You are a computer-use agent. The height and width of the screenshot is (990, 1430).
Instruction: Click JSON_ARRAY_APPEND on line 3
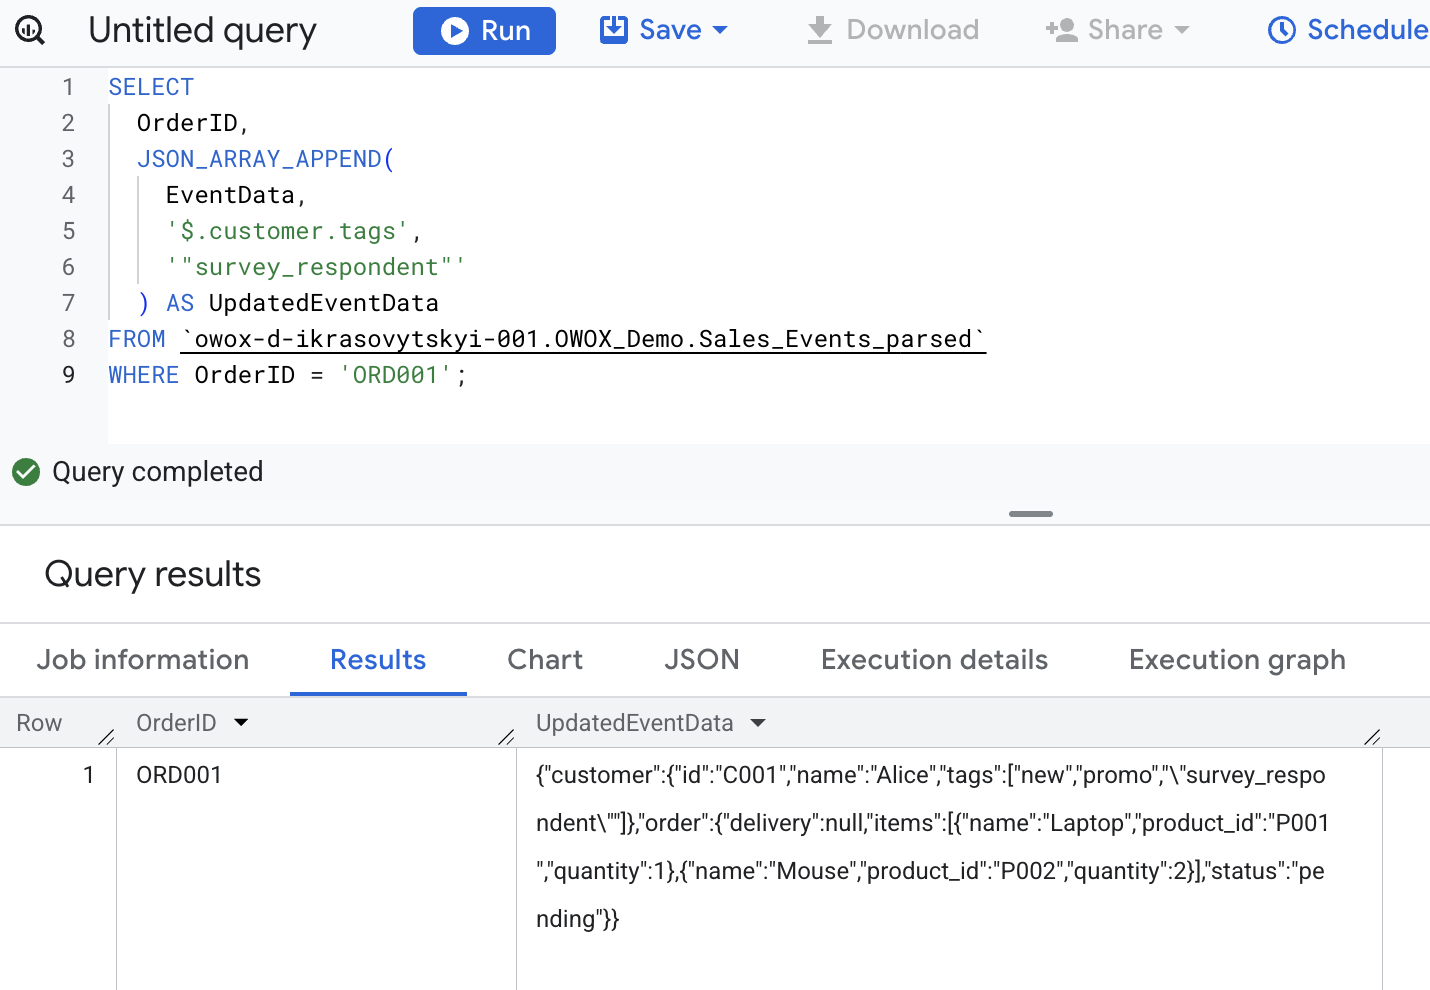click(x=259, y=159)
